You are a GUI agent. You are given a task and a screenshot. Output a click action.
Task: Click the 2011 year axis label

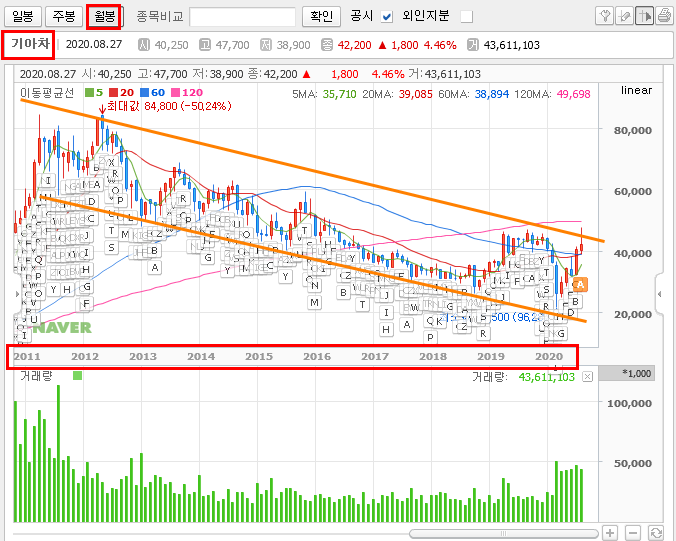coord(27,356)
